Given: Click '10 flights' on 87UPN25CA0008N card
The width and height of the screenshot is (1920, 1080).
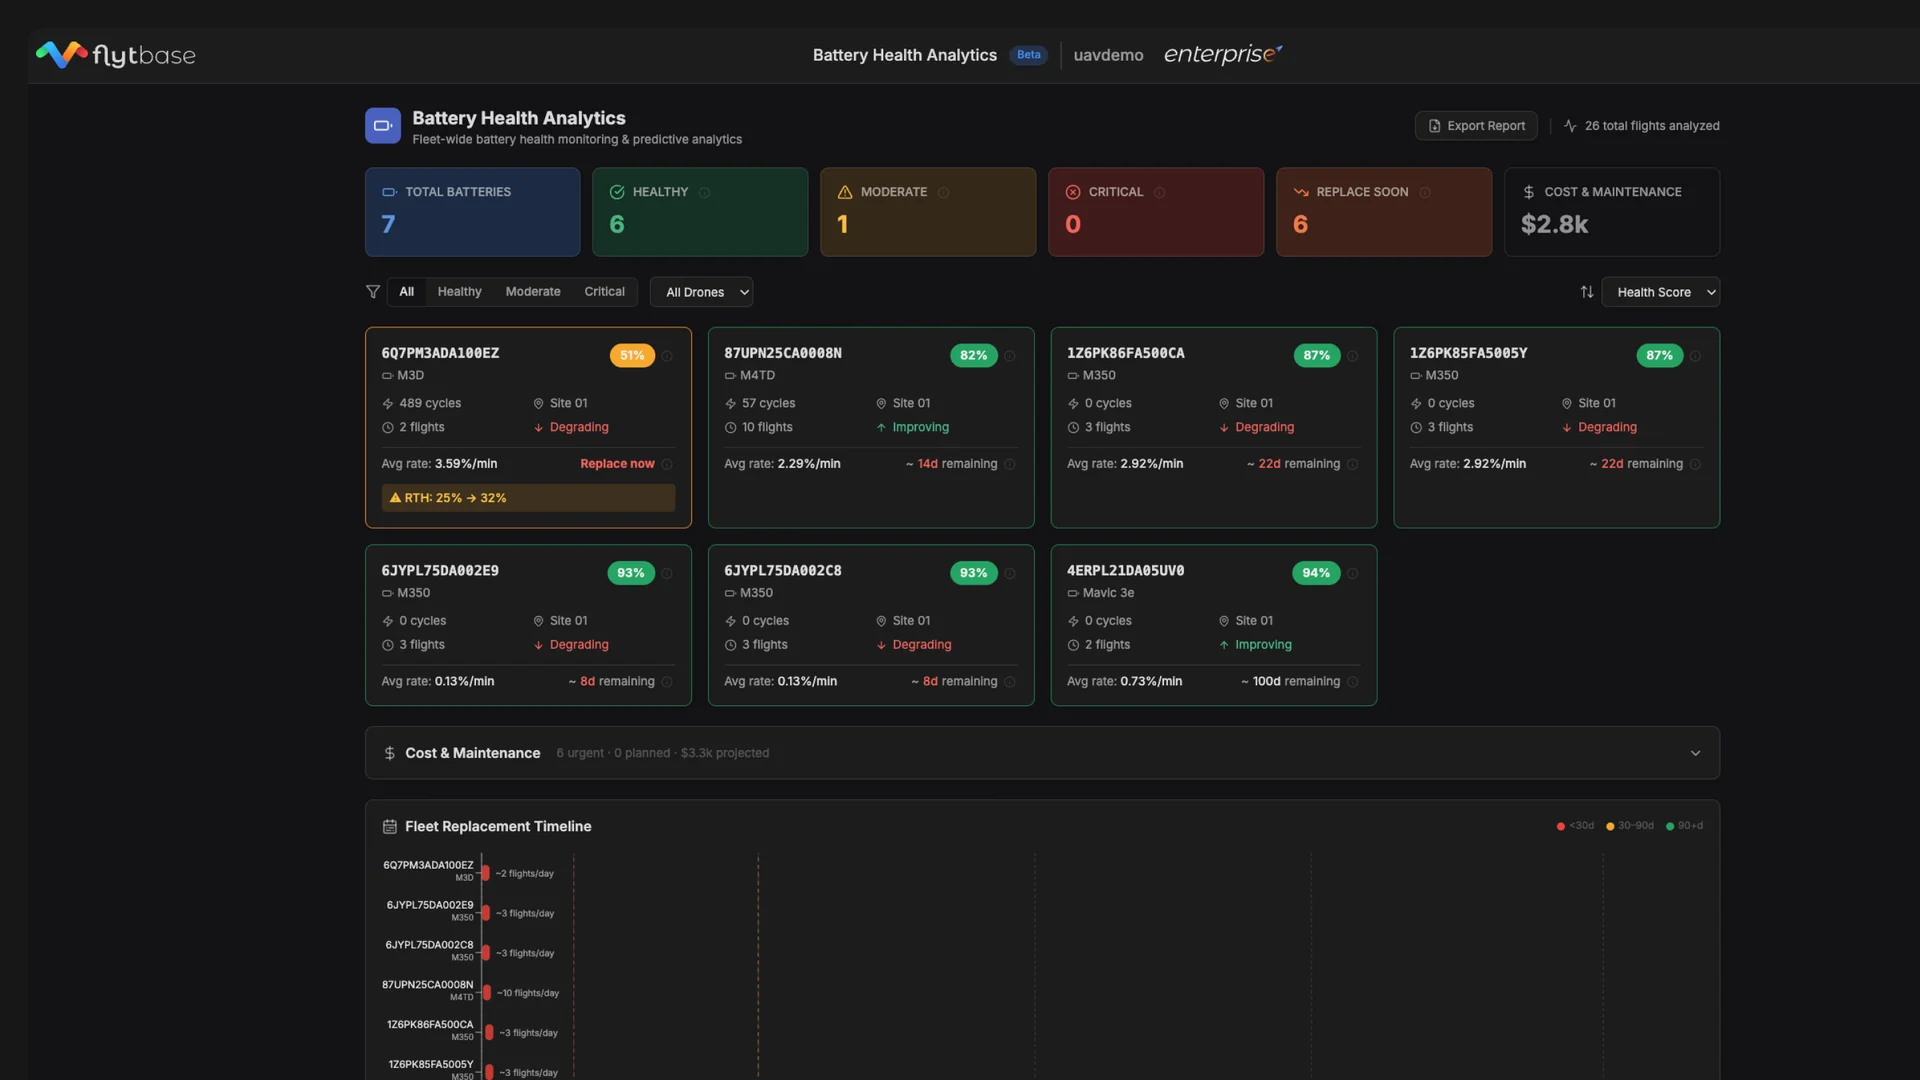Looking at the screenshot, I should [767, 428].
